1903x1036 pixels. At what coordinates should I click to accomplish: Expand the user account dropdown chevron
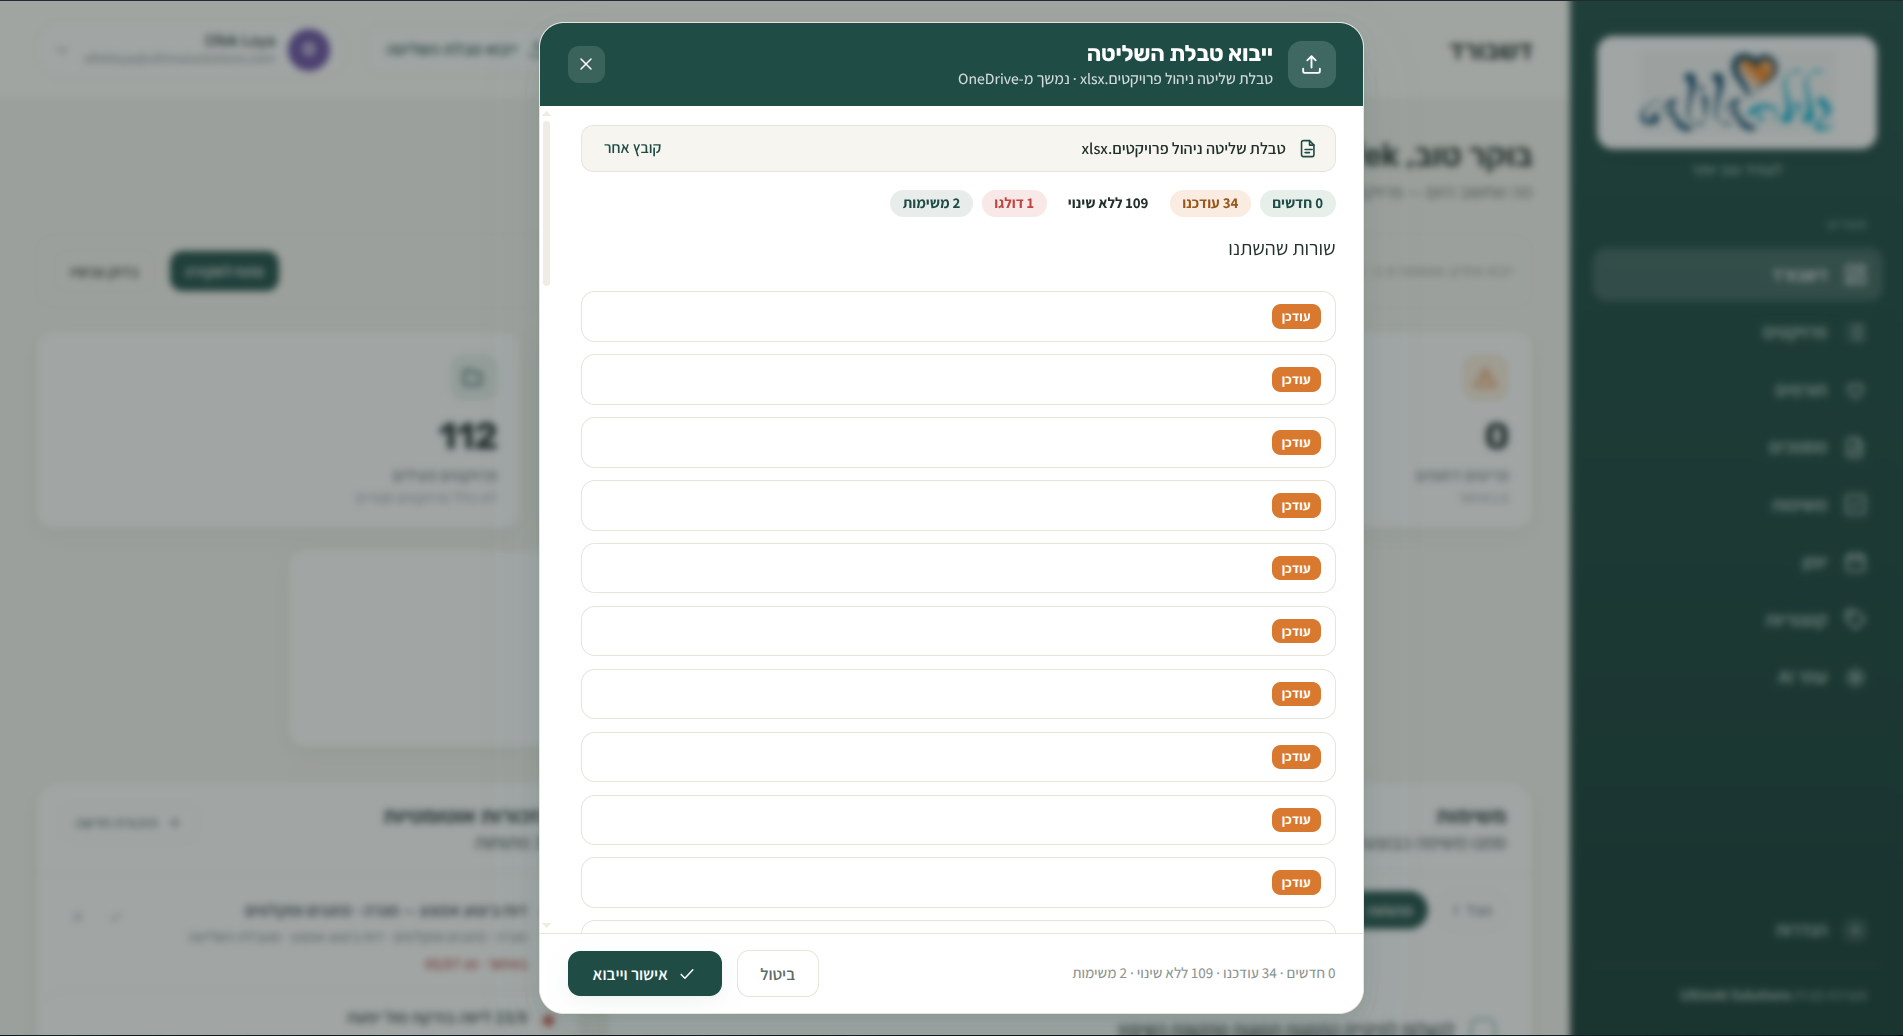pos(62,50)
